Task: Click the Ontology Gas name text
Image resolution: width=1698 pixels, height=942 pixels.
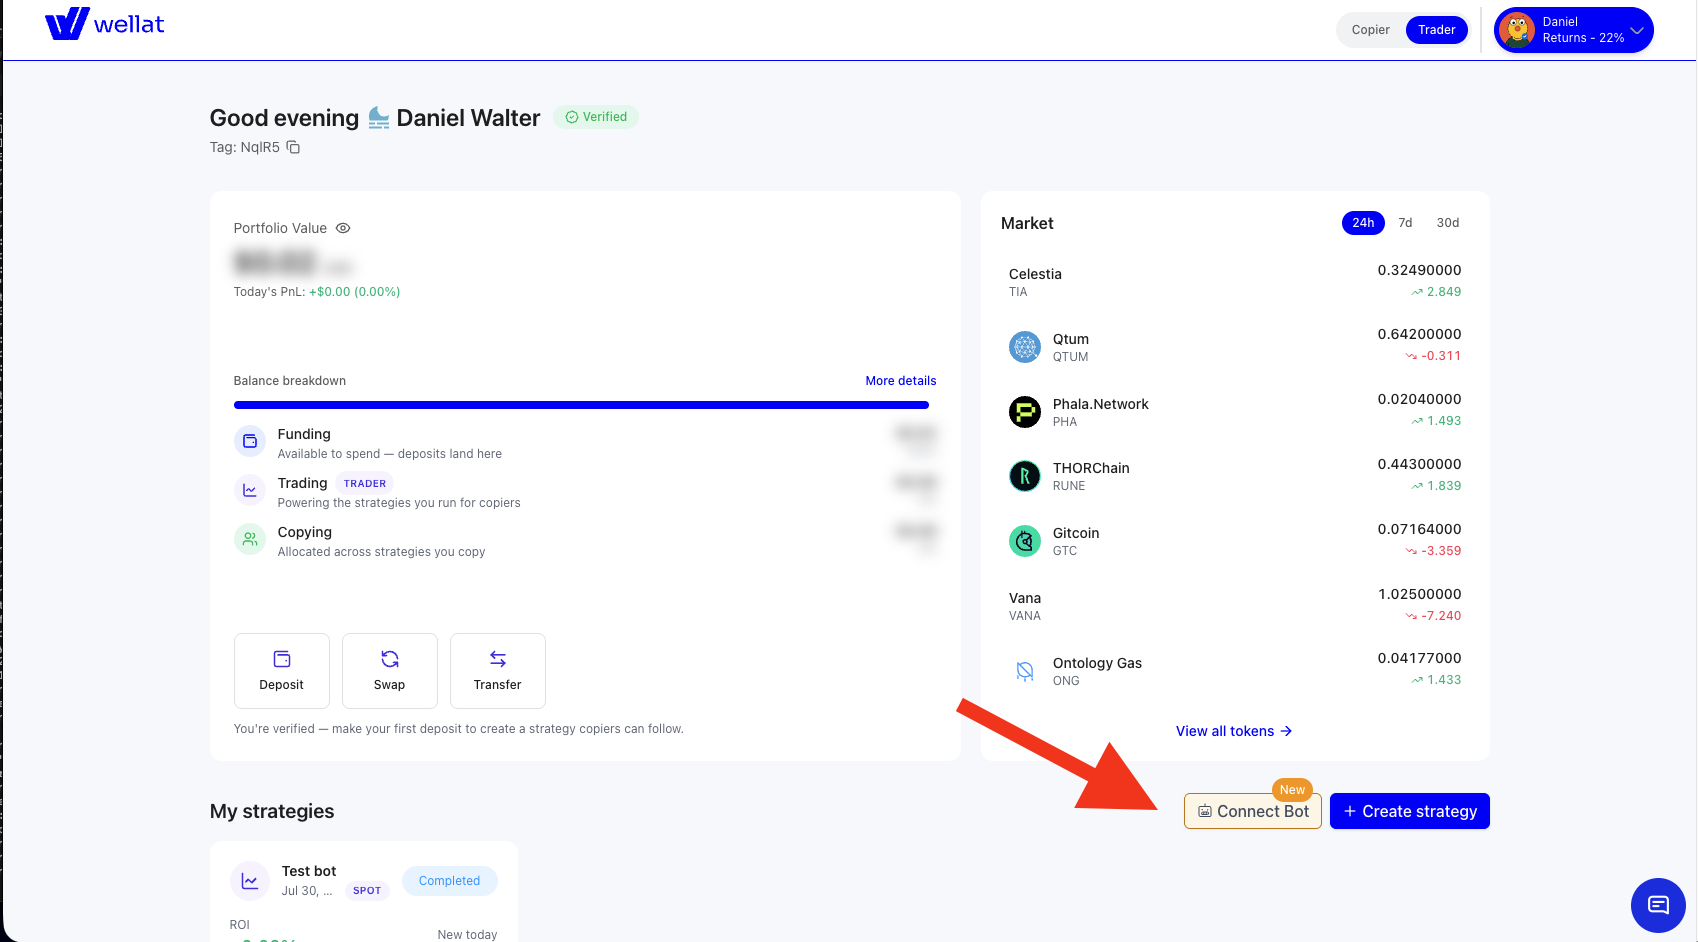Action: pyautogui.click(x=1097, y=663)
